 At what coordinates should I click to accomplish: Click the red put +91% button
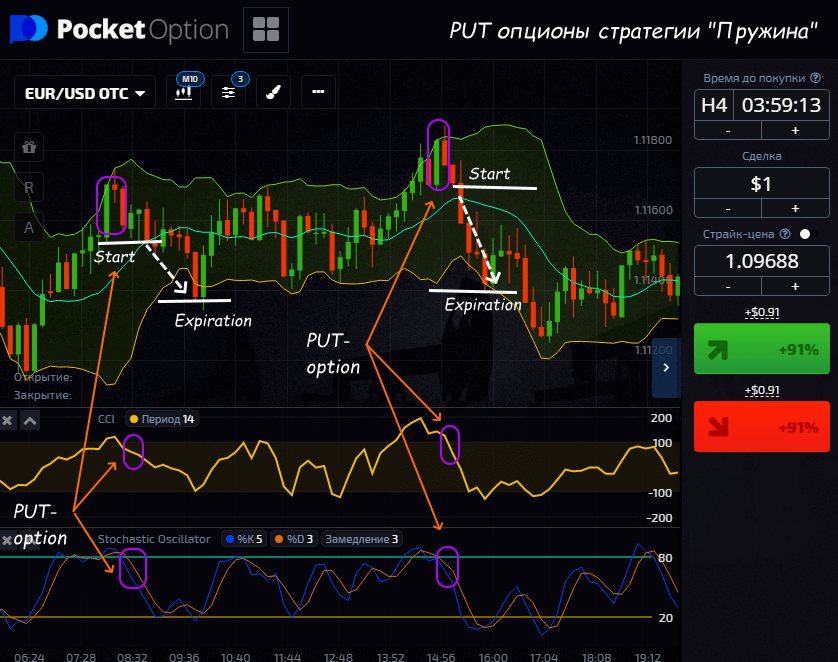click(x=761, y=427)
